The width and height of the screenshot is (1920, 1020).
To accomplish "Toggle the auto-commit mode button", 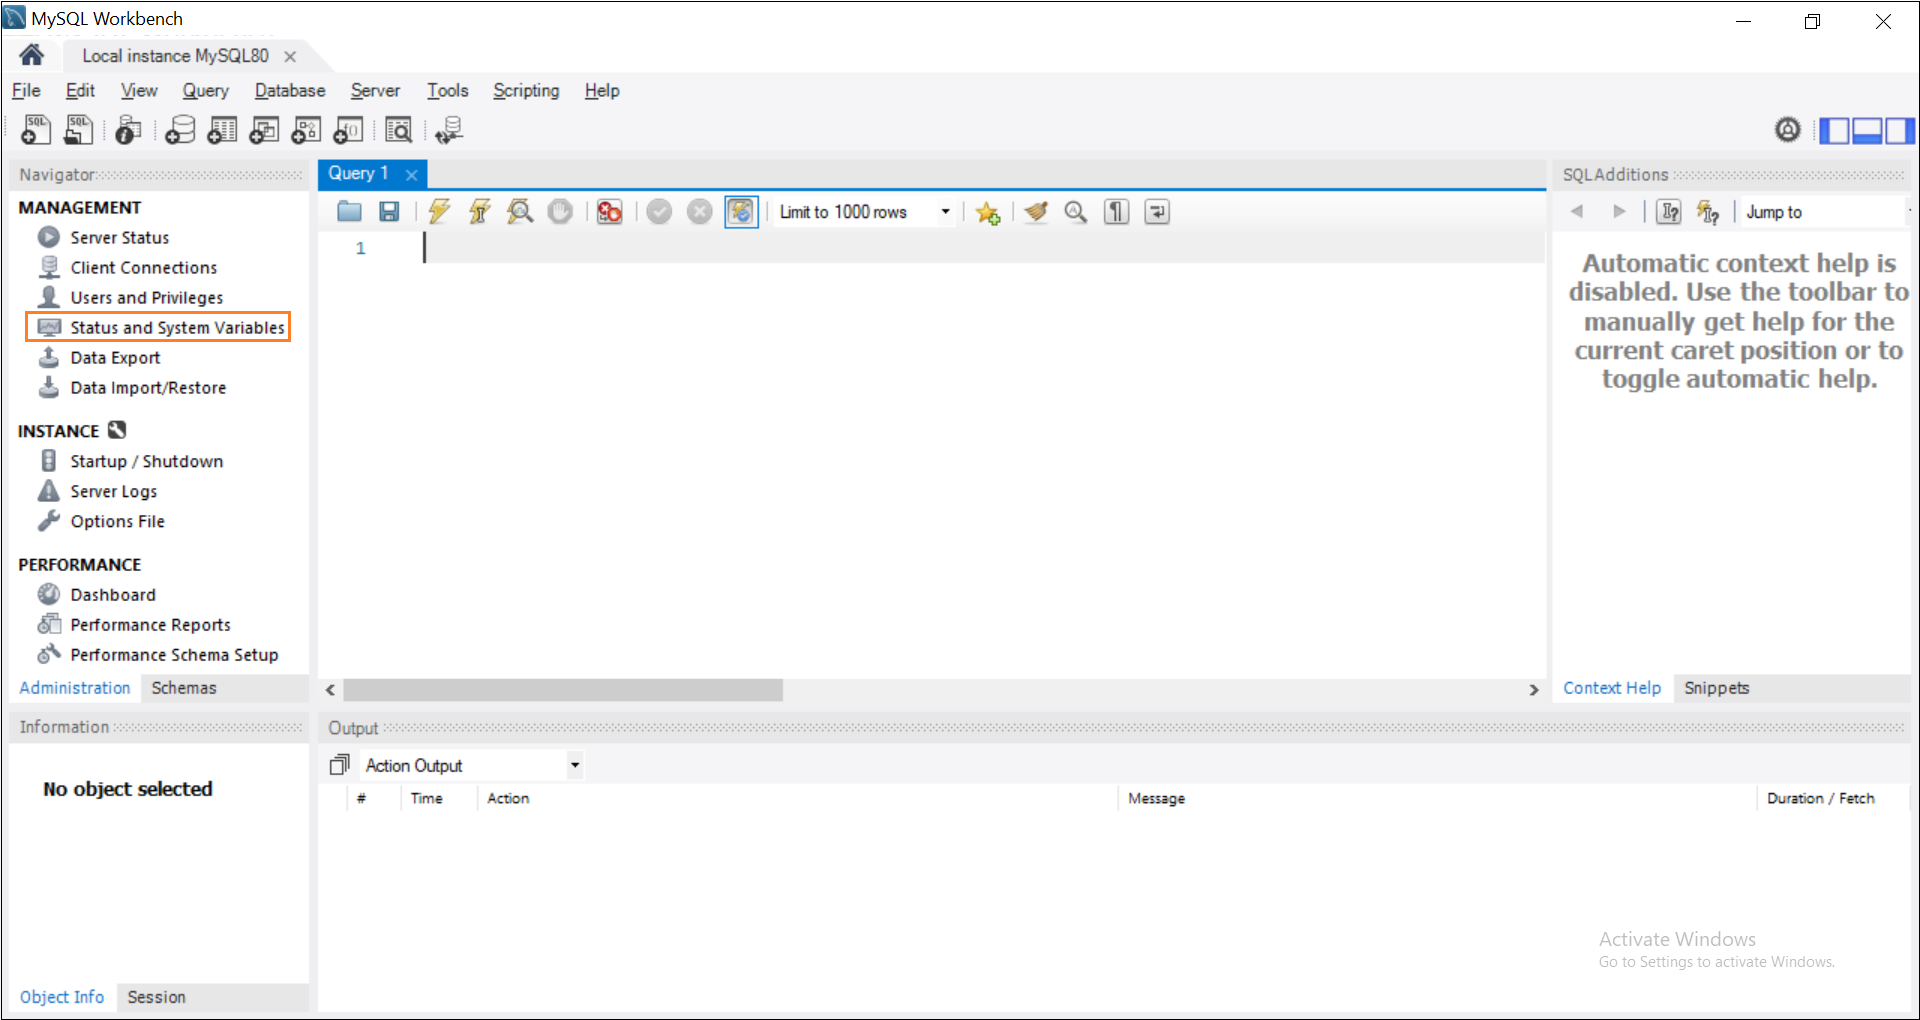I will [x=741, y=212].
